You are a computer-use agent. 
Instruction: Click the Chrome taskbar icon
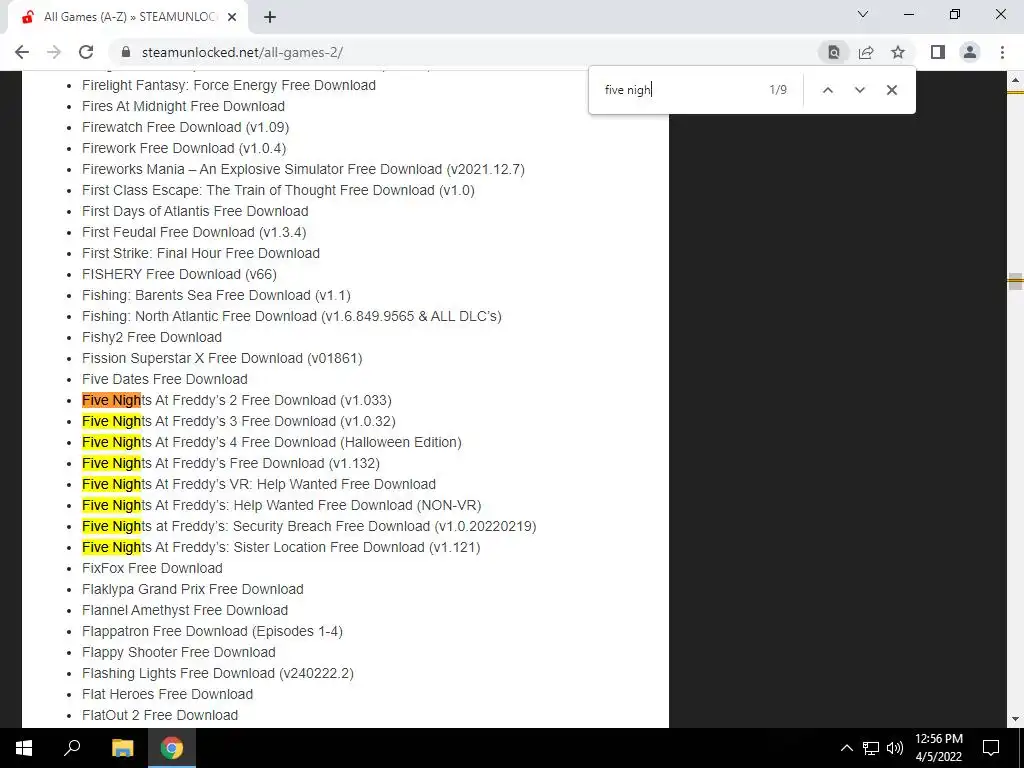point(172,748)
